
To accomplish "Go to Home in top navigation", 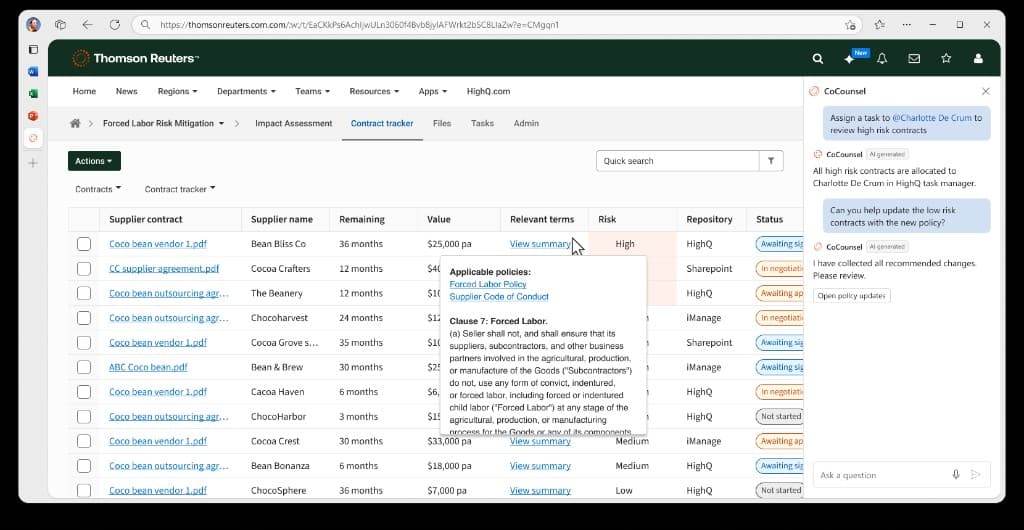I will click(84, 91).
